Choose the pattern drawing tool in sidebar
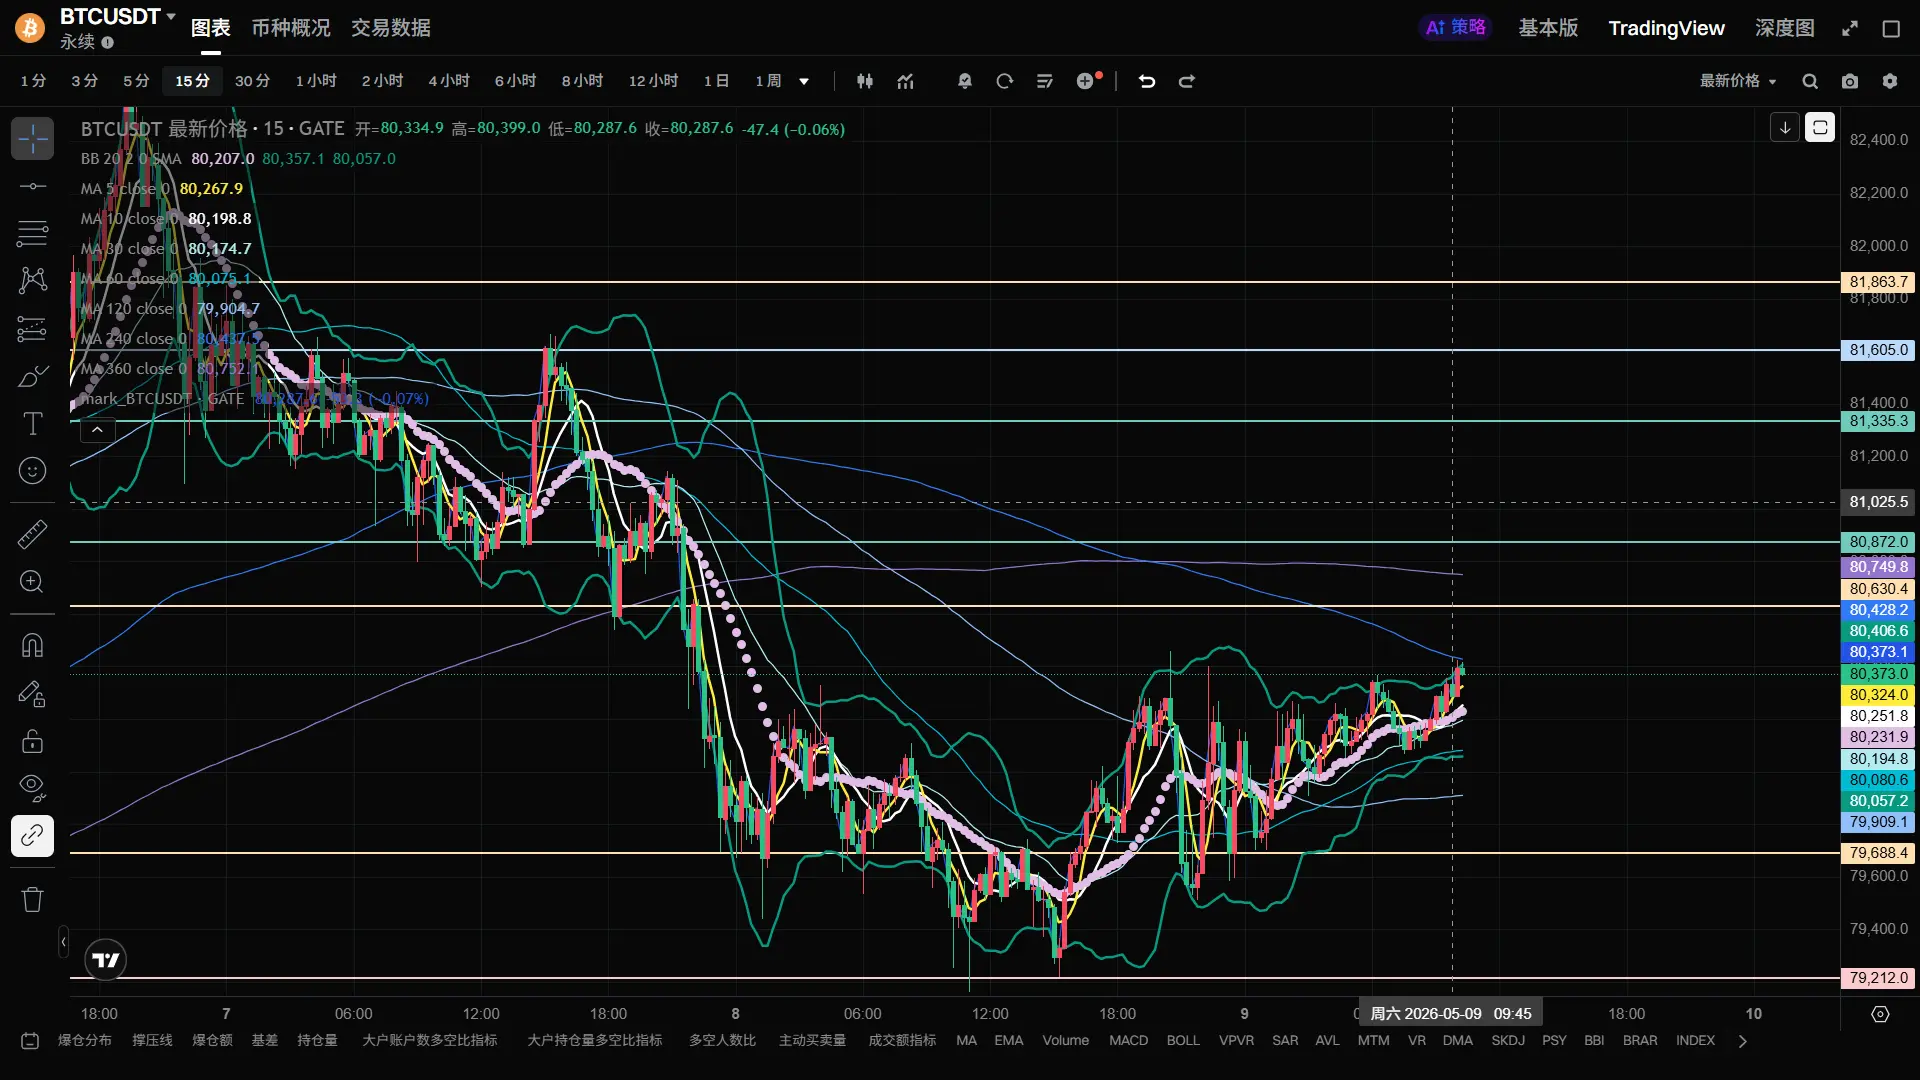 click(x=32, y=281)
